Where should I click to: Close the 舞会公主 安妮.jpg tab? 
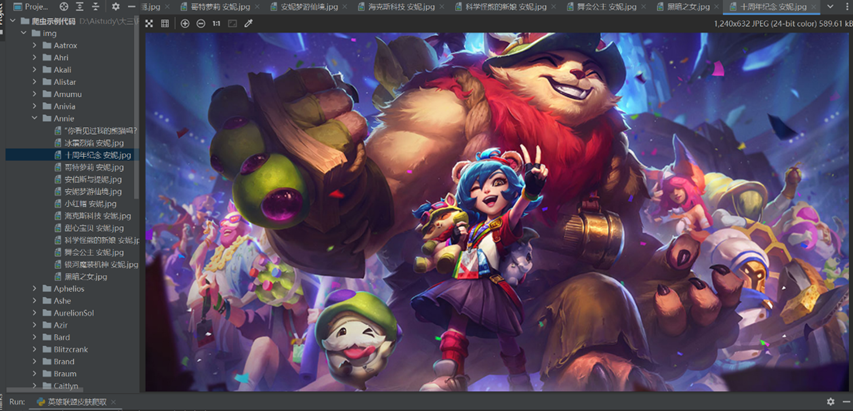645,7
